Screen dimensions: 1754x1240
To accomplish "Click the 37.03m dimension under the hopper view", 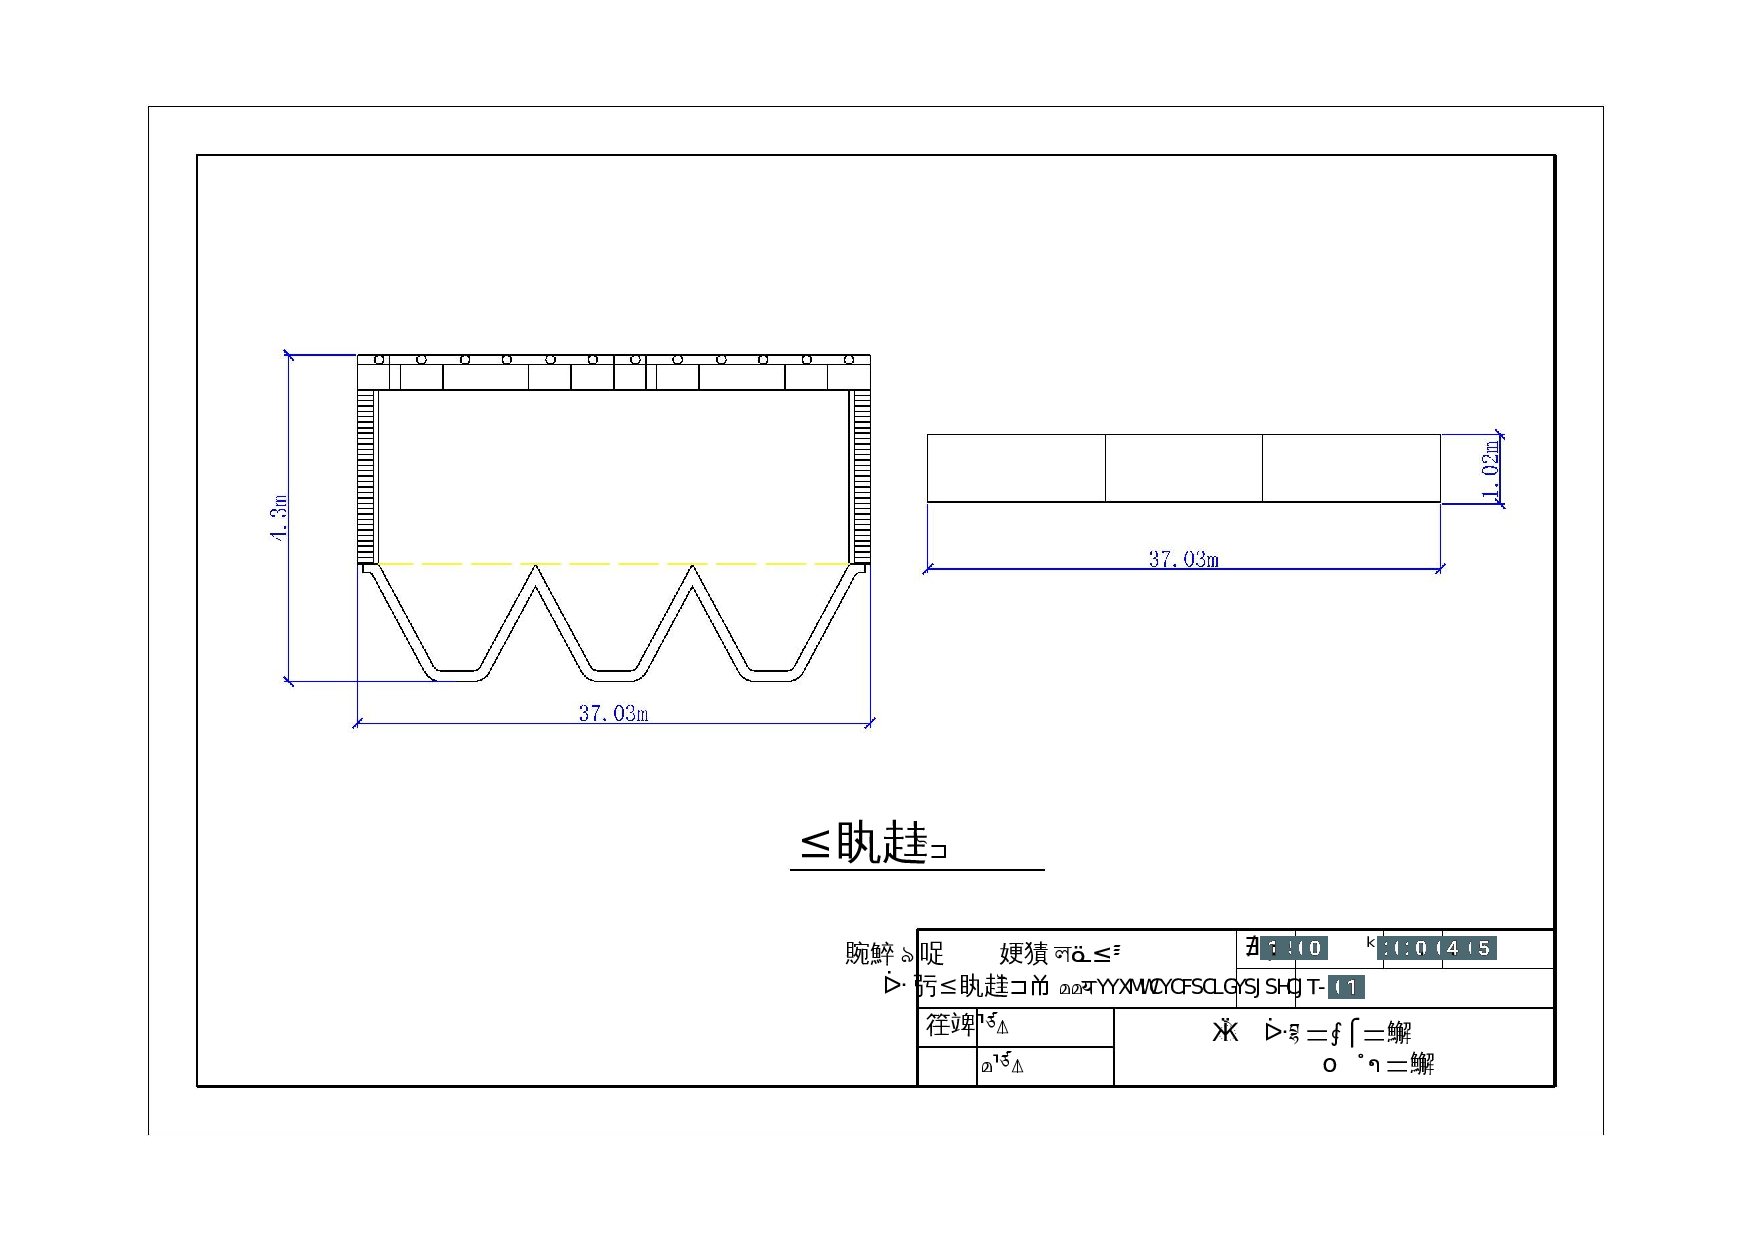I will point(613,713).
